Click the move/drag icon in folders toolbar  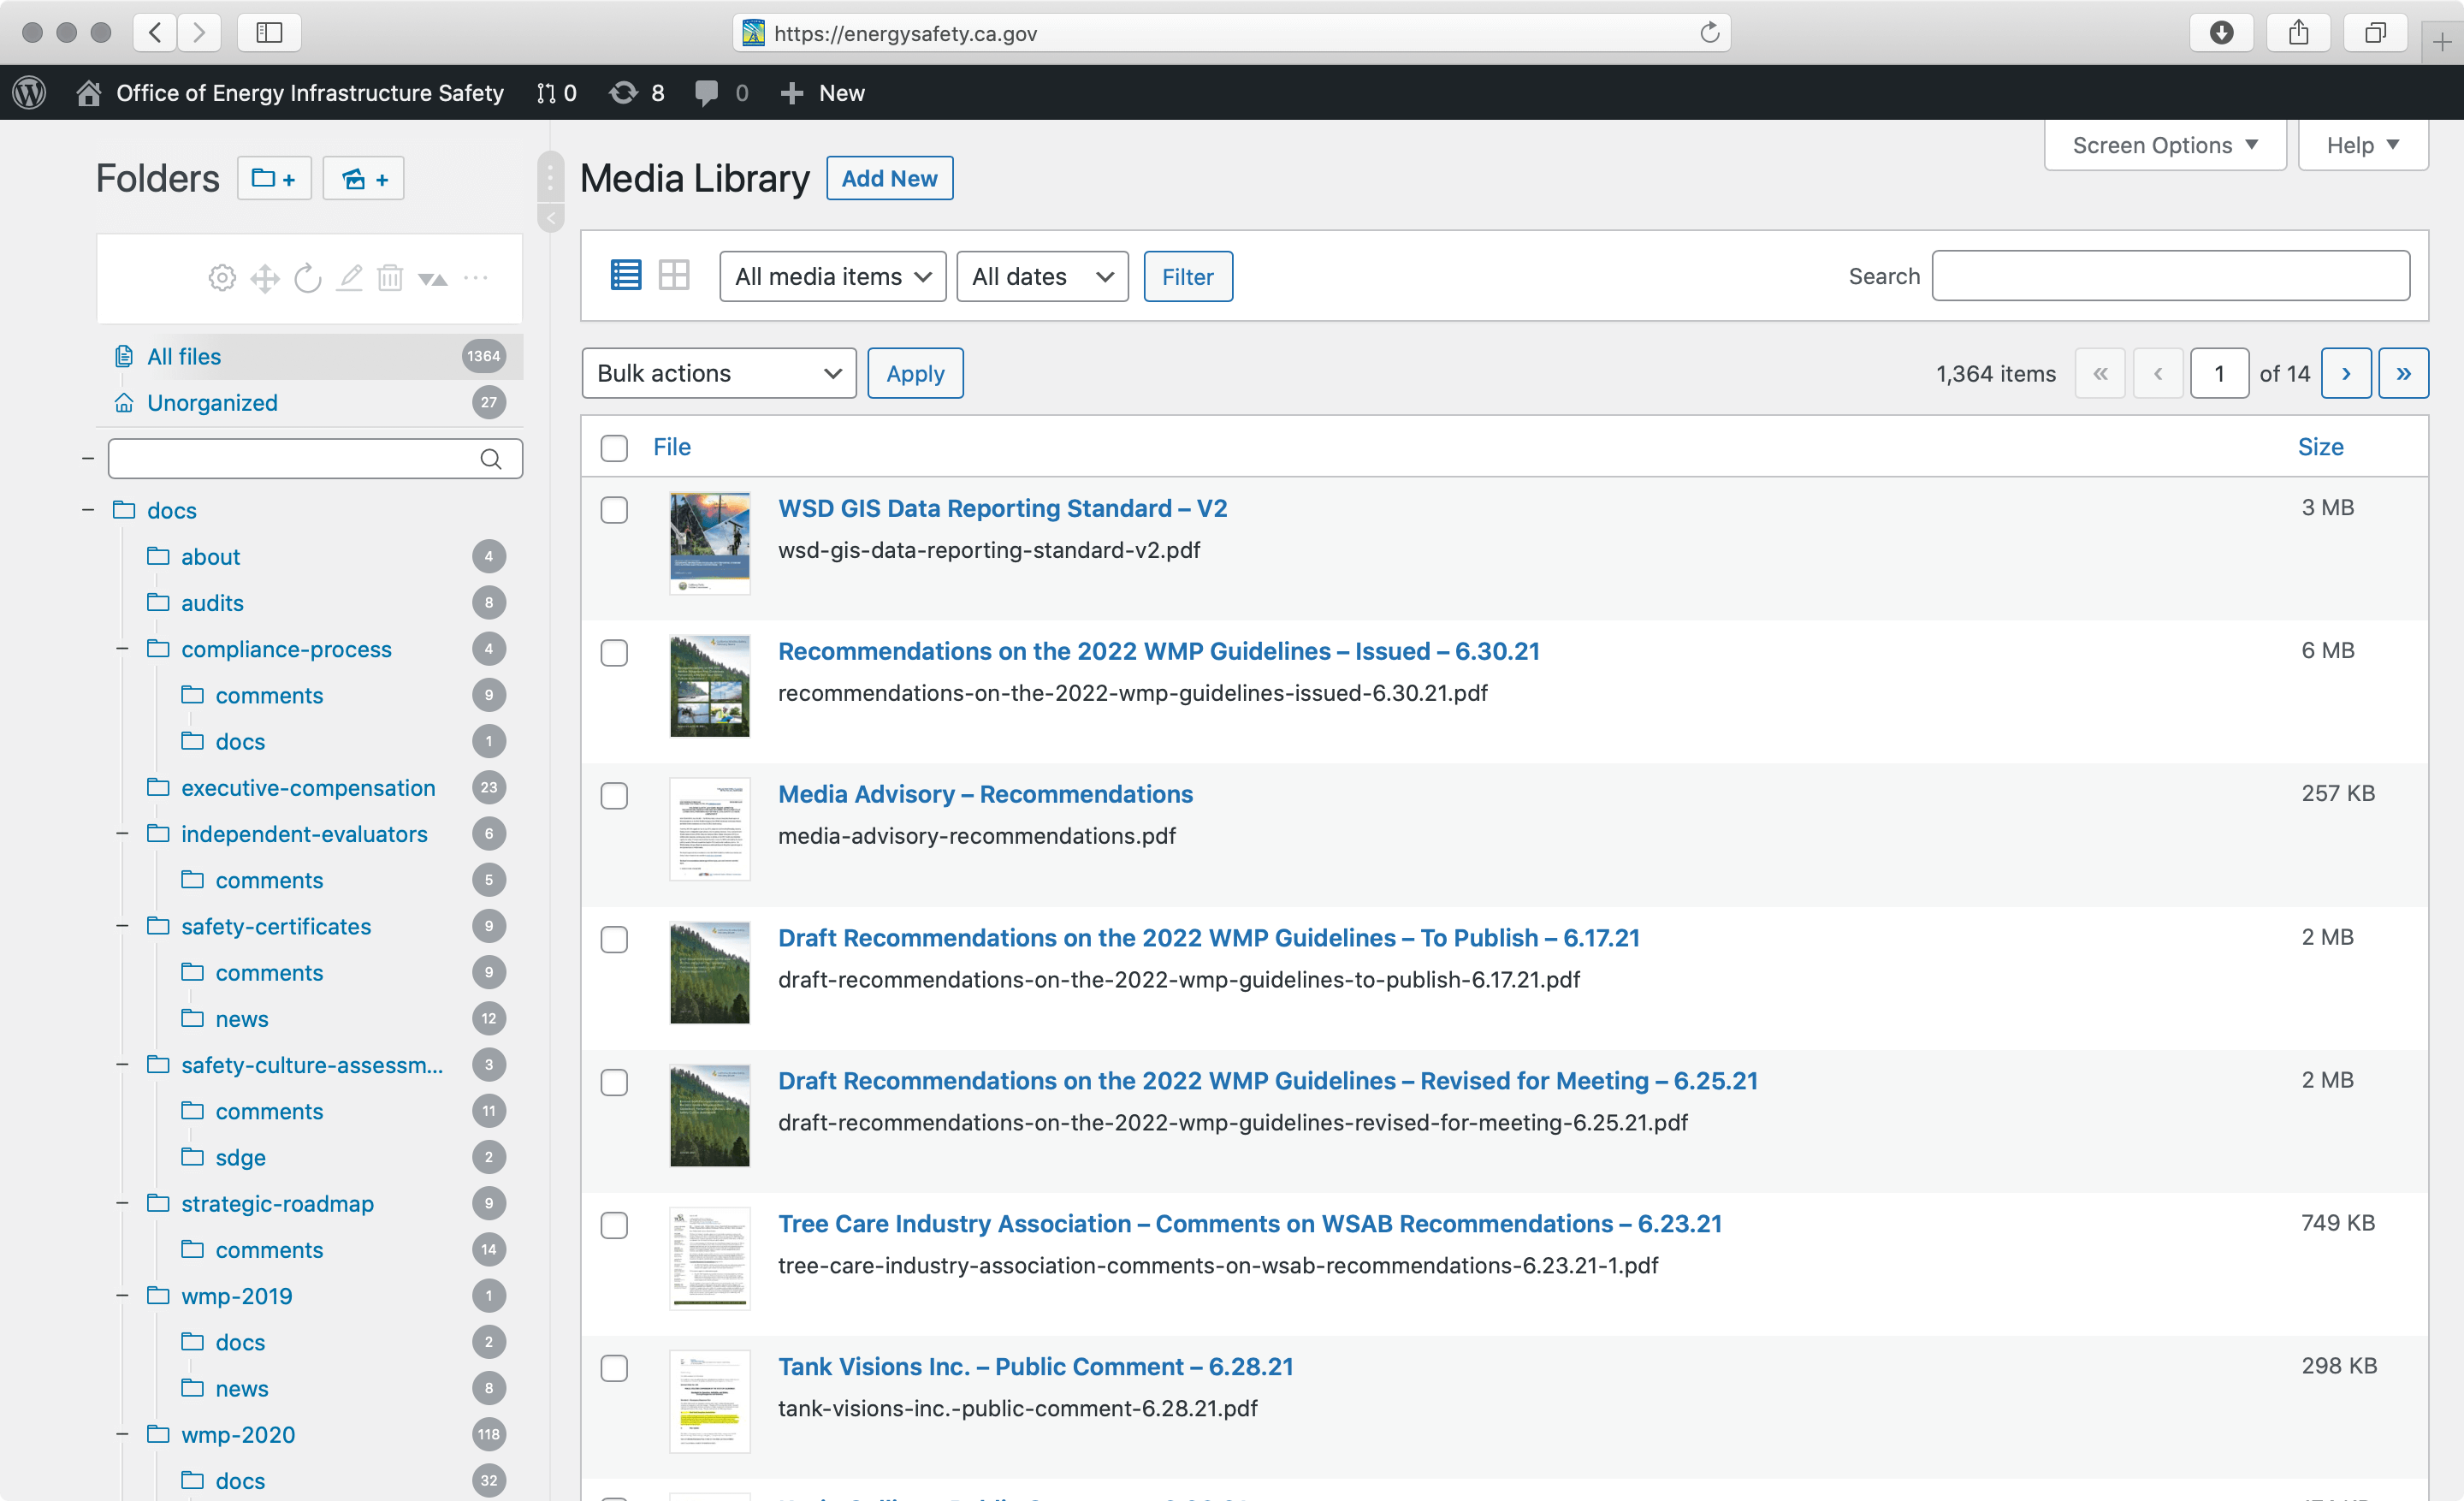264,278
